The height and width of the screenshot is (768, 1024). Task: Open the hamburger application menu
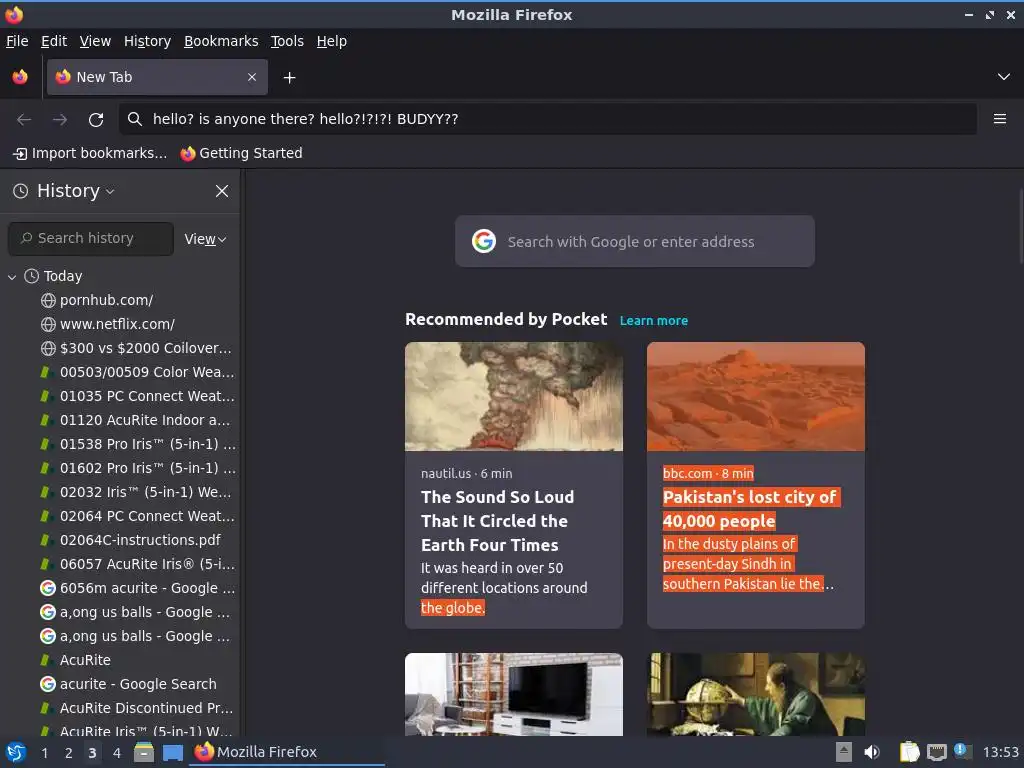[x=999, y=119]
